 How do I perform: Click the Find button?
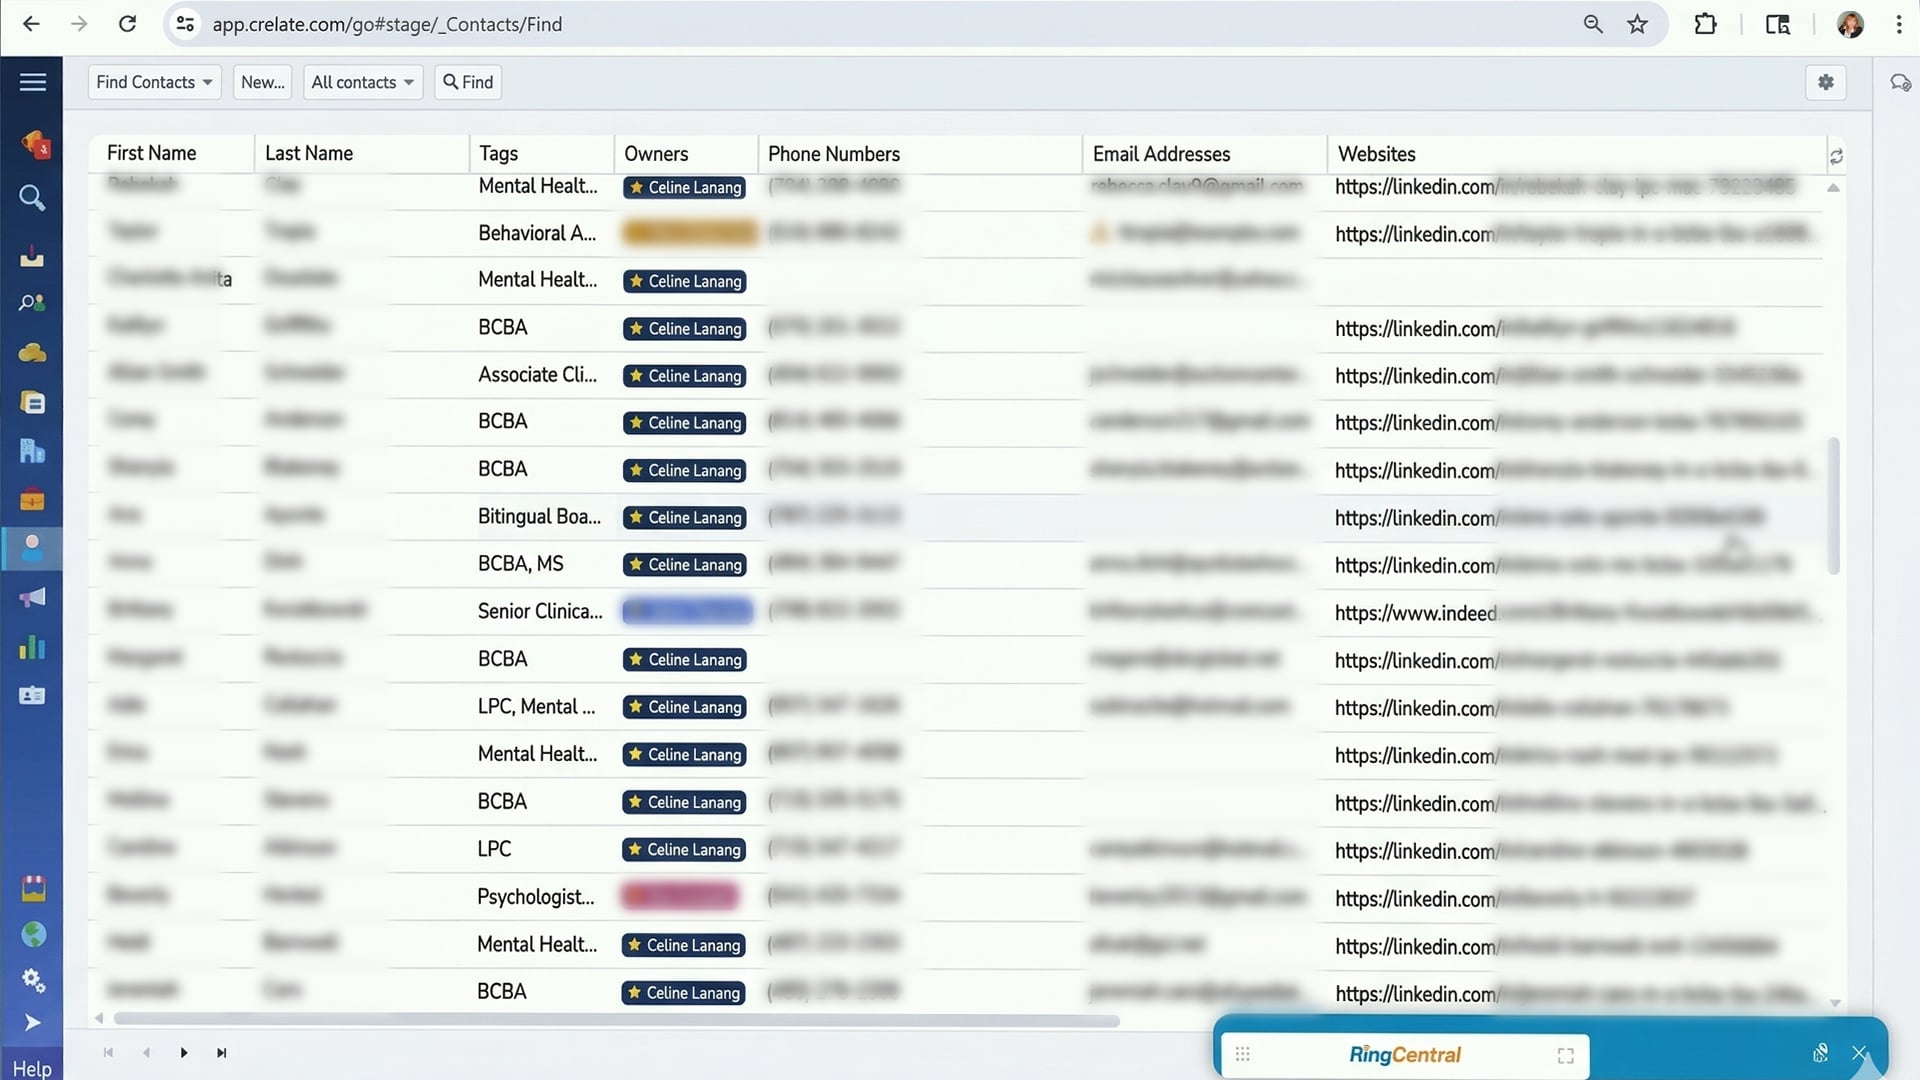[x=468, y=82]
